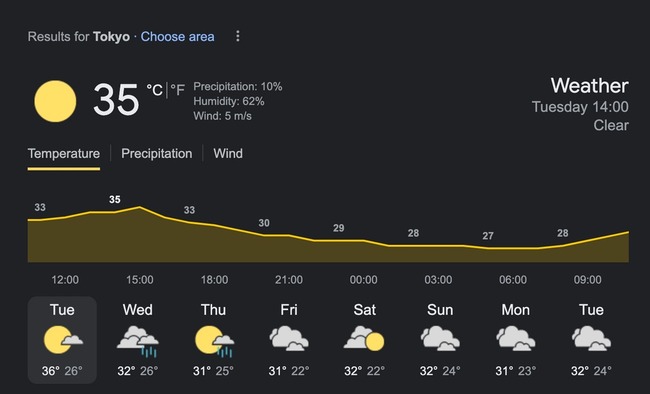Select Wednesday's rainy cloud forecast icon

tap(138, 341)
